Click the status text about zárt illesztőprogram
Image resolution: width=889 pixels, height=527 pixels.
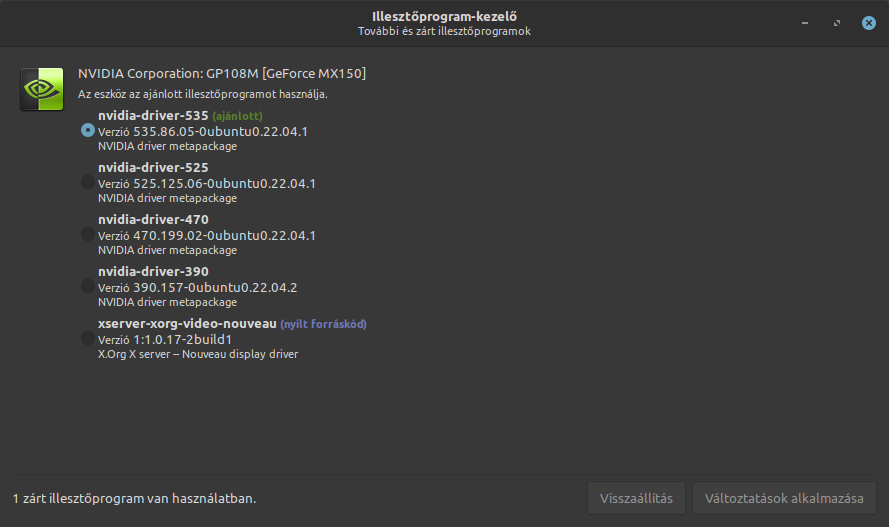pos(134,499)
